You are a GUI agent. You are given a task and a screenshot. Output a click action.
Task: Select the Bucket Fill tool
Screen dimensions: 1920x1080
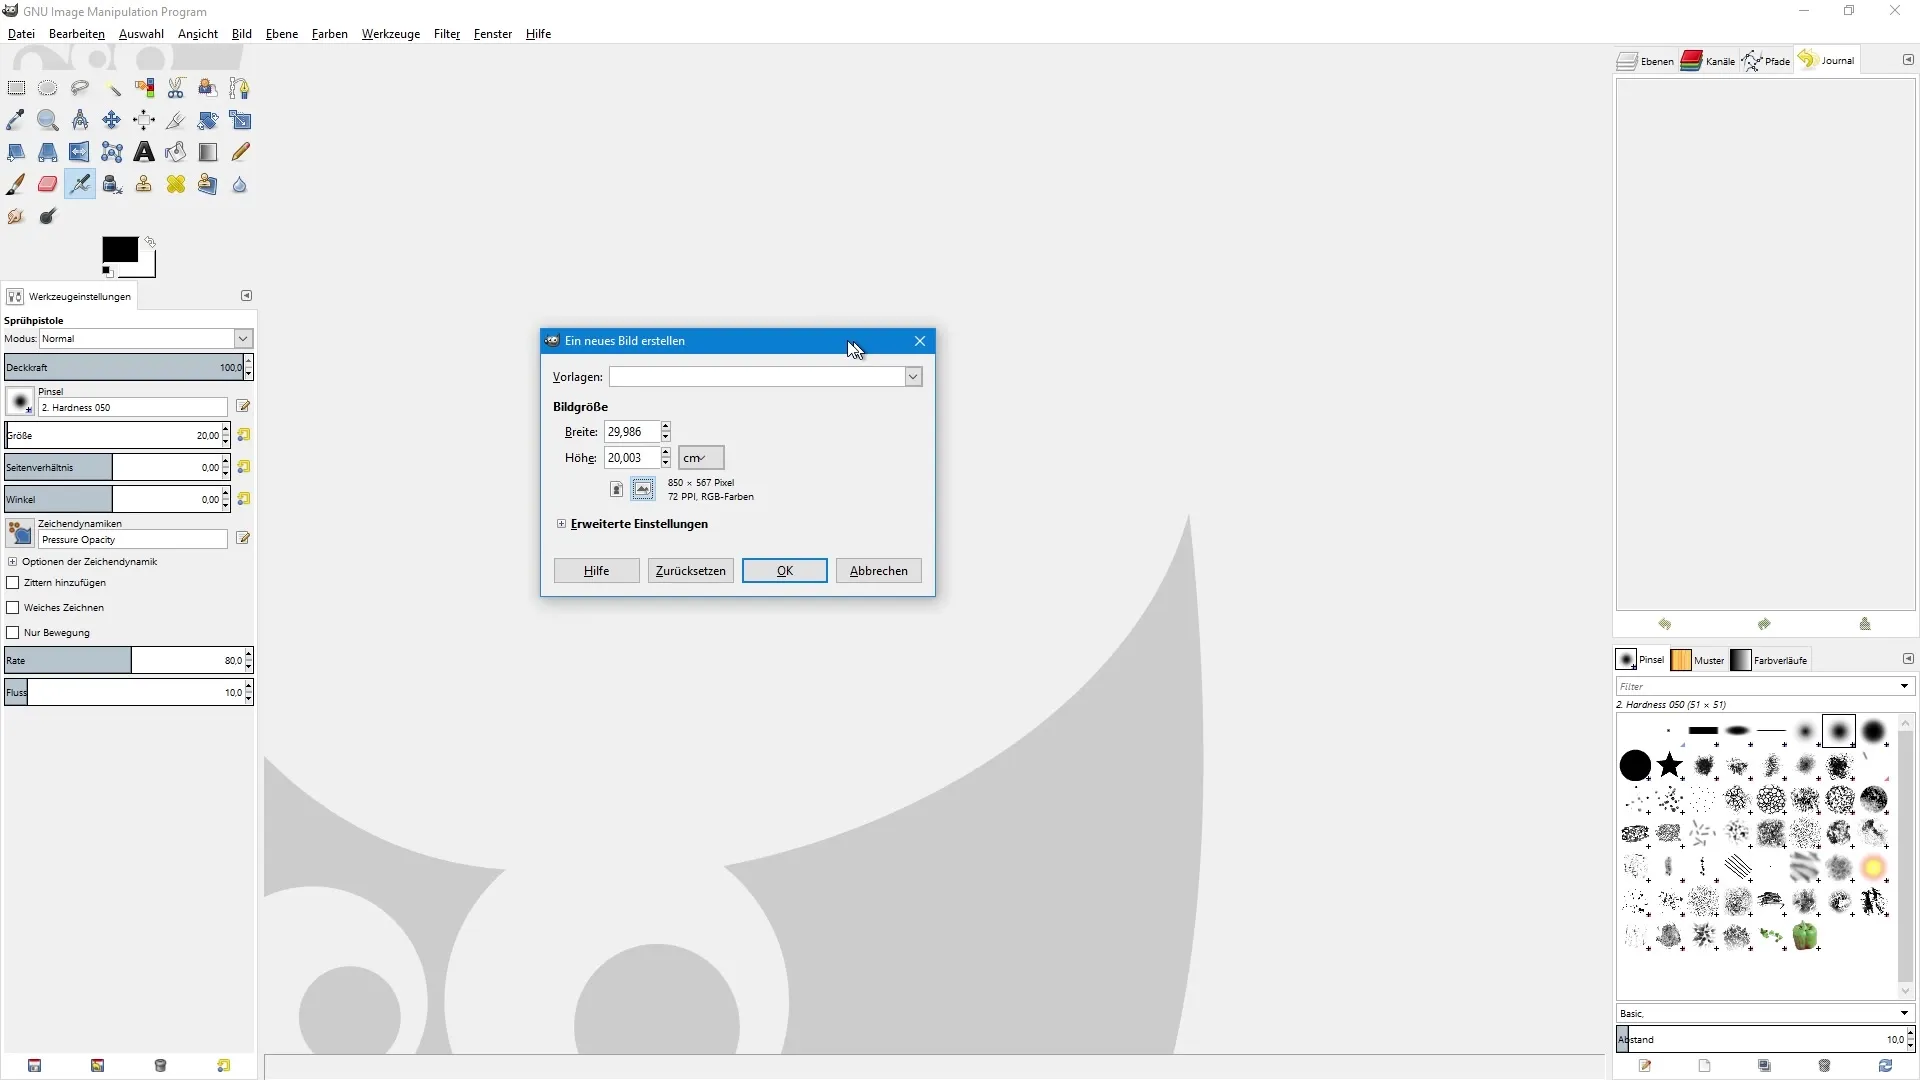pos(176,152)
